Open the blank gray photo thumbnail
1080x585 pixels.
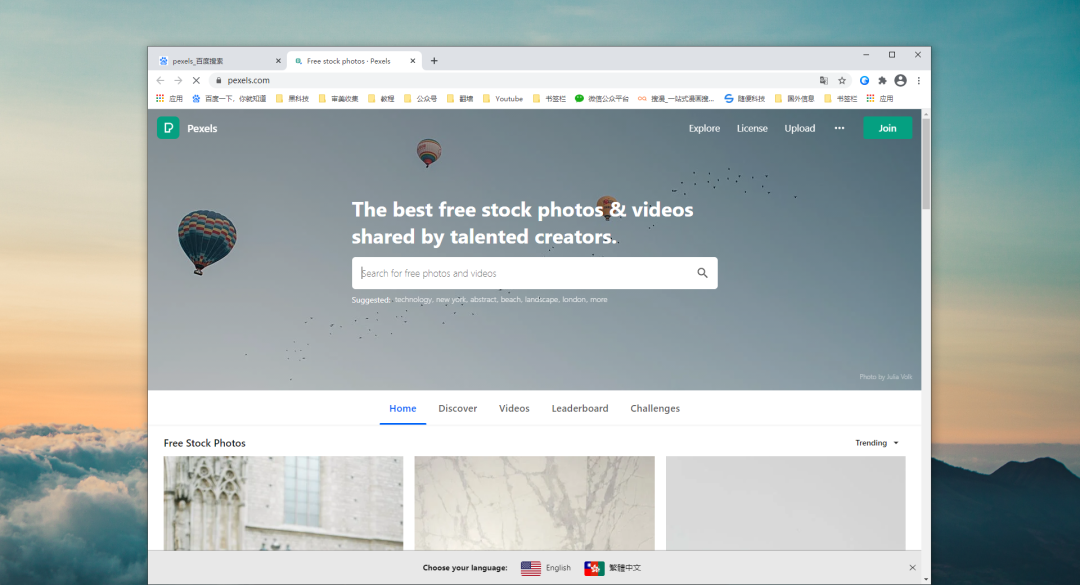pos(785,503)
